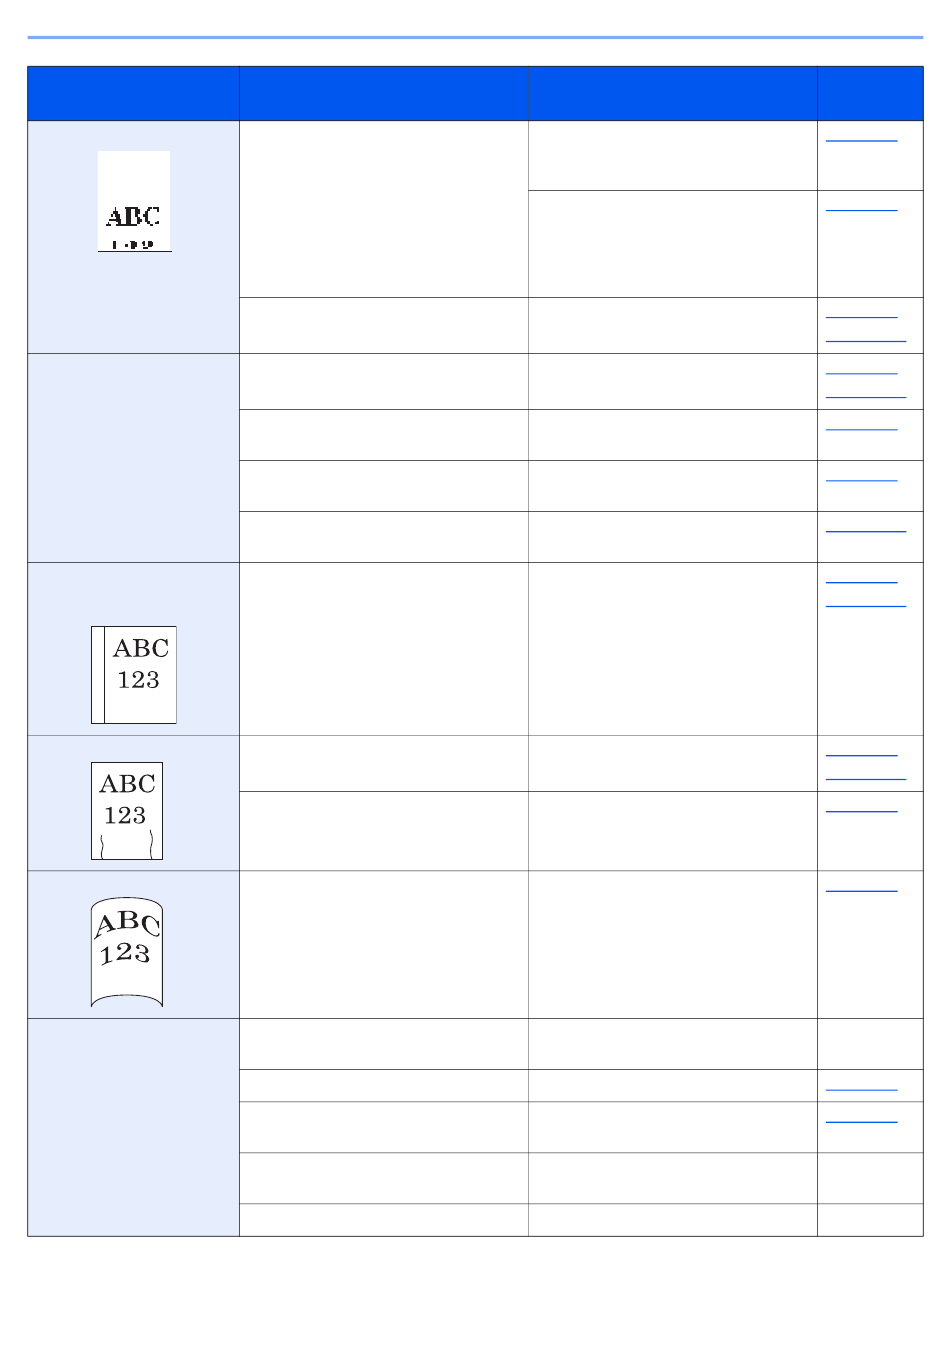
Task: Open the reference link in the vertical-line image row
Action: [x=866, y=592]
